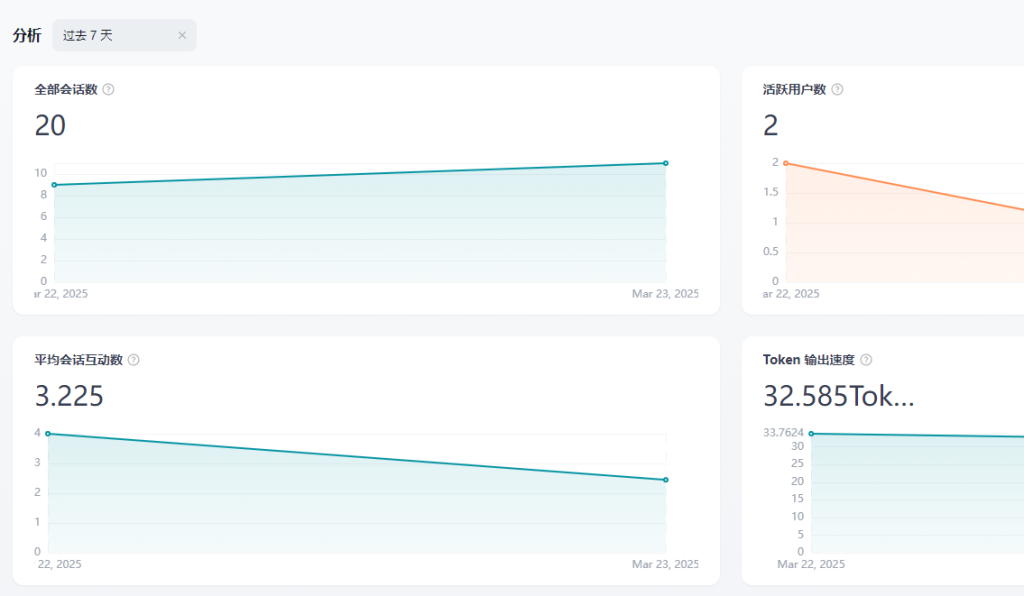Click the 分析 section heading

(27, 35)
